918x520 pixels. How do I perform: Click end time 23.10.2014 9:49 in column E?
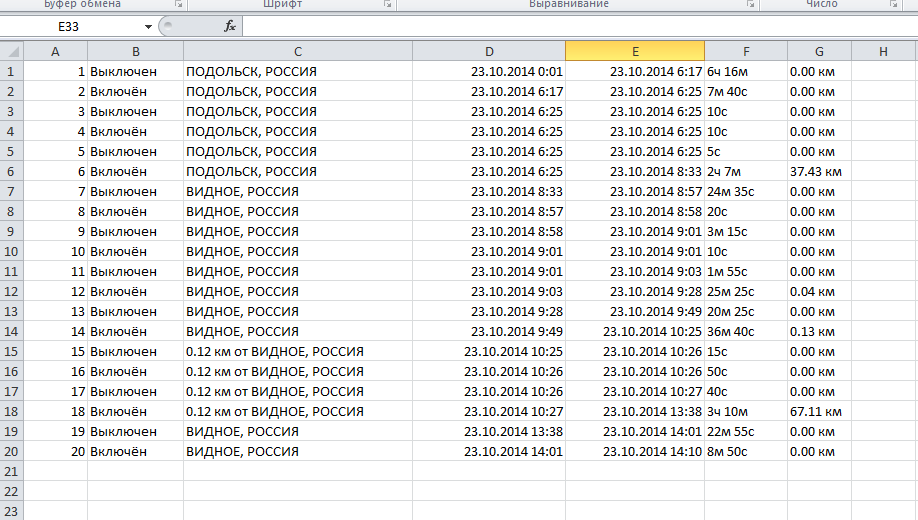[635, 312]
